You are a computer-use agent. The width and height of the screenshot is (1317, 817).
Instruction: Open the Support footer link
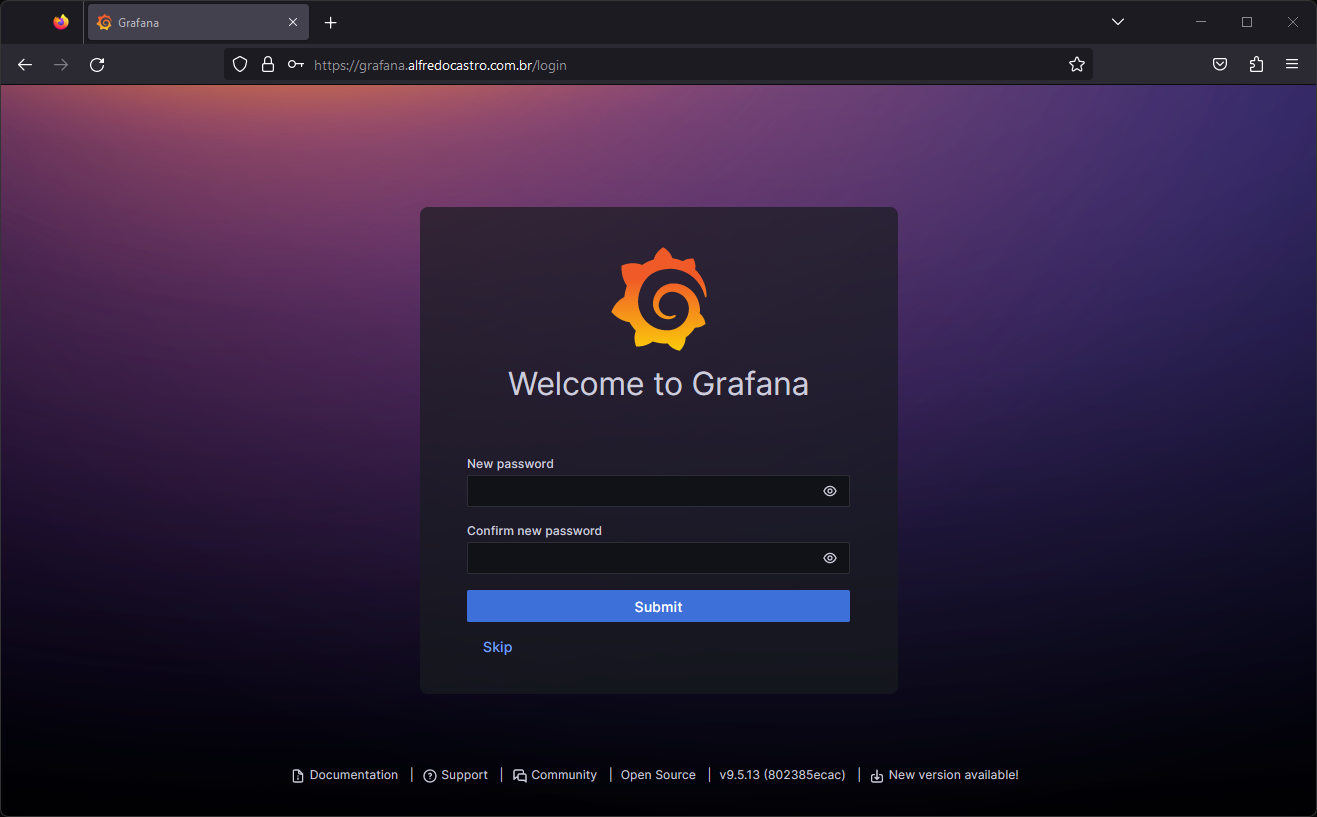(456, 775)
